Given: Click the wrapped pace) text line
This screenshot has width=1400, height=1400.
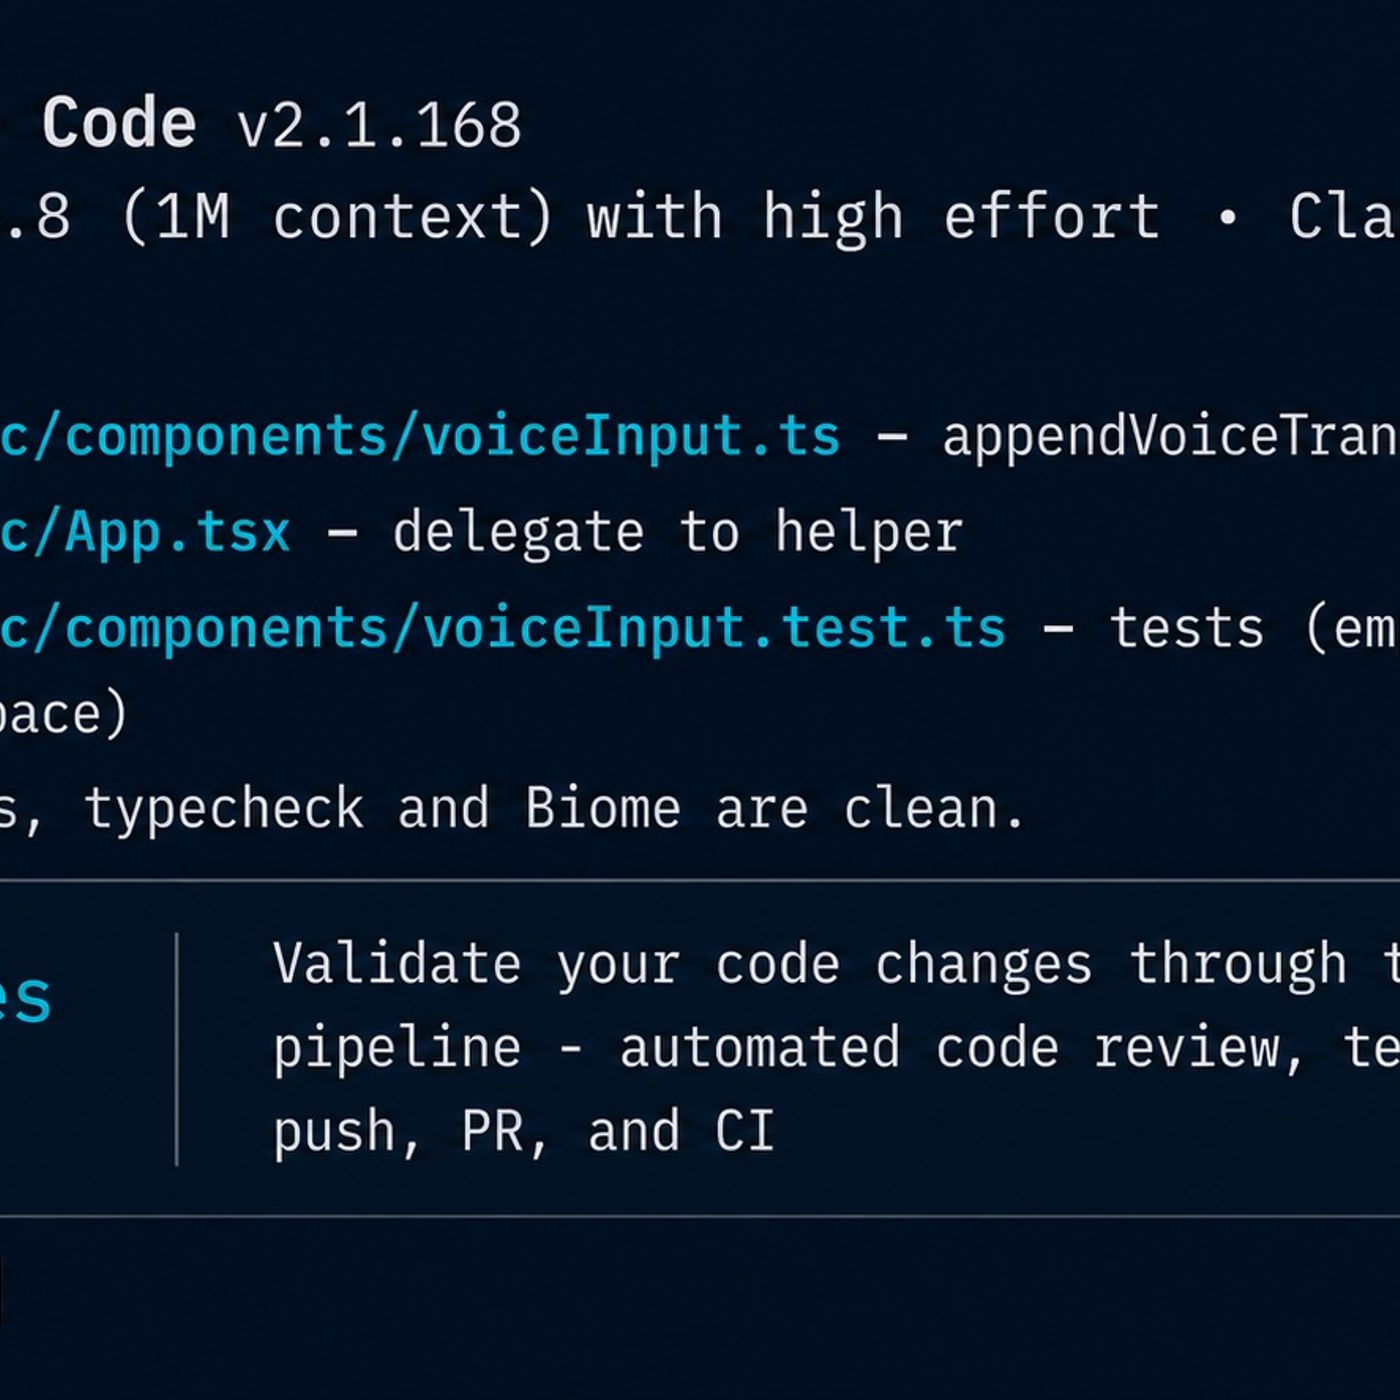Looking at the screenshot, I should point(64,714).
